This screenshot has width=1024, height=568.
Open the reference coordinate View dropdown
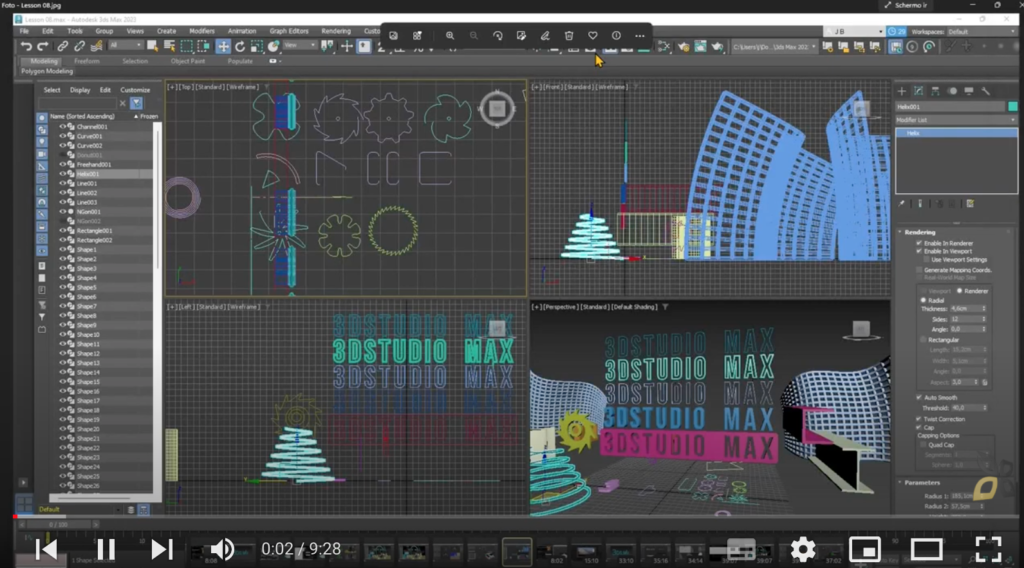click(x=300, y=46)
